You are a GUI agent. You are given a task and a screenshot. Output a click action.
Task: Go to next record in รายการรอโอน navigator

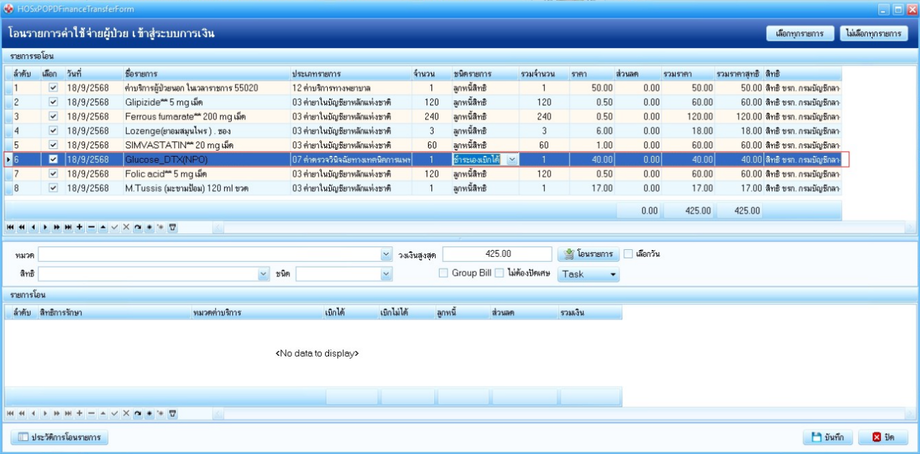point(45,226)
